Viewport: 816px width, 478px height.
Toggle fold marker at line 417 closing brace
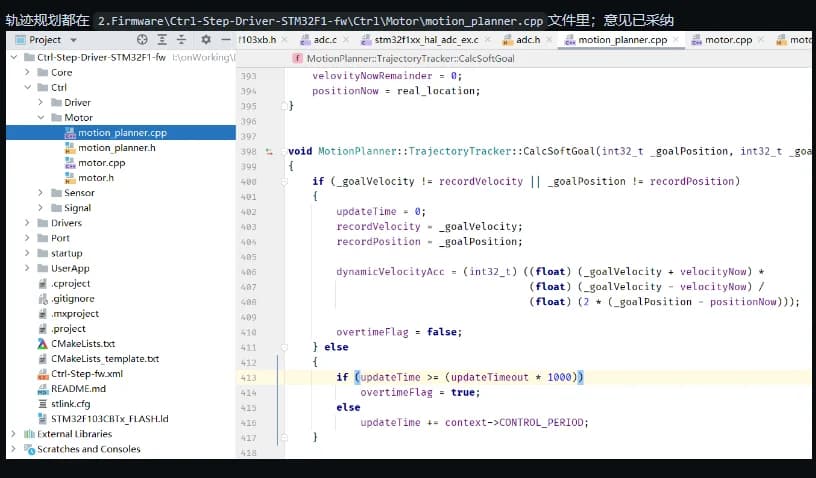(x=284, y=438)
